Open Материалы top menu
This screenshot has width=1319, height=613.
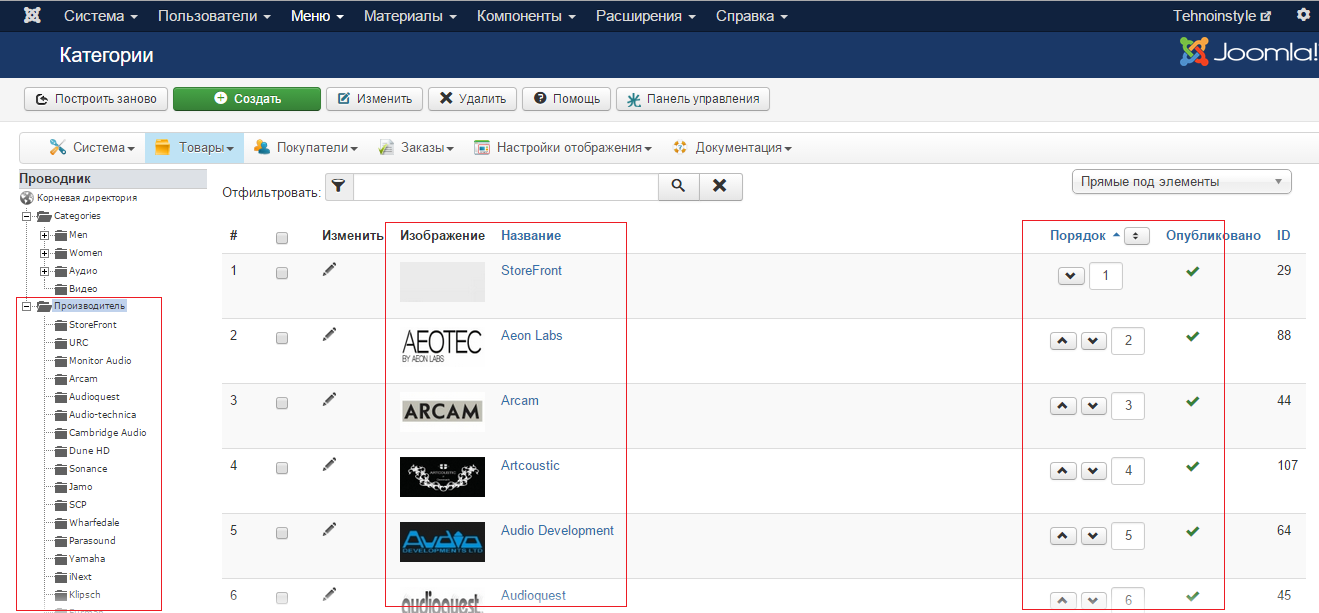pos(410,16)
